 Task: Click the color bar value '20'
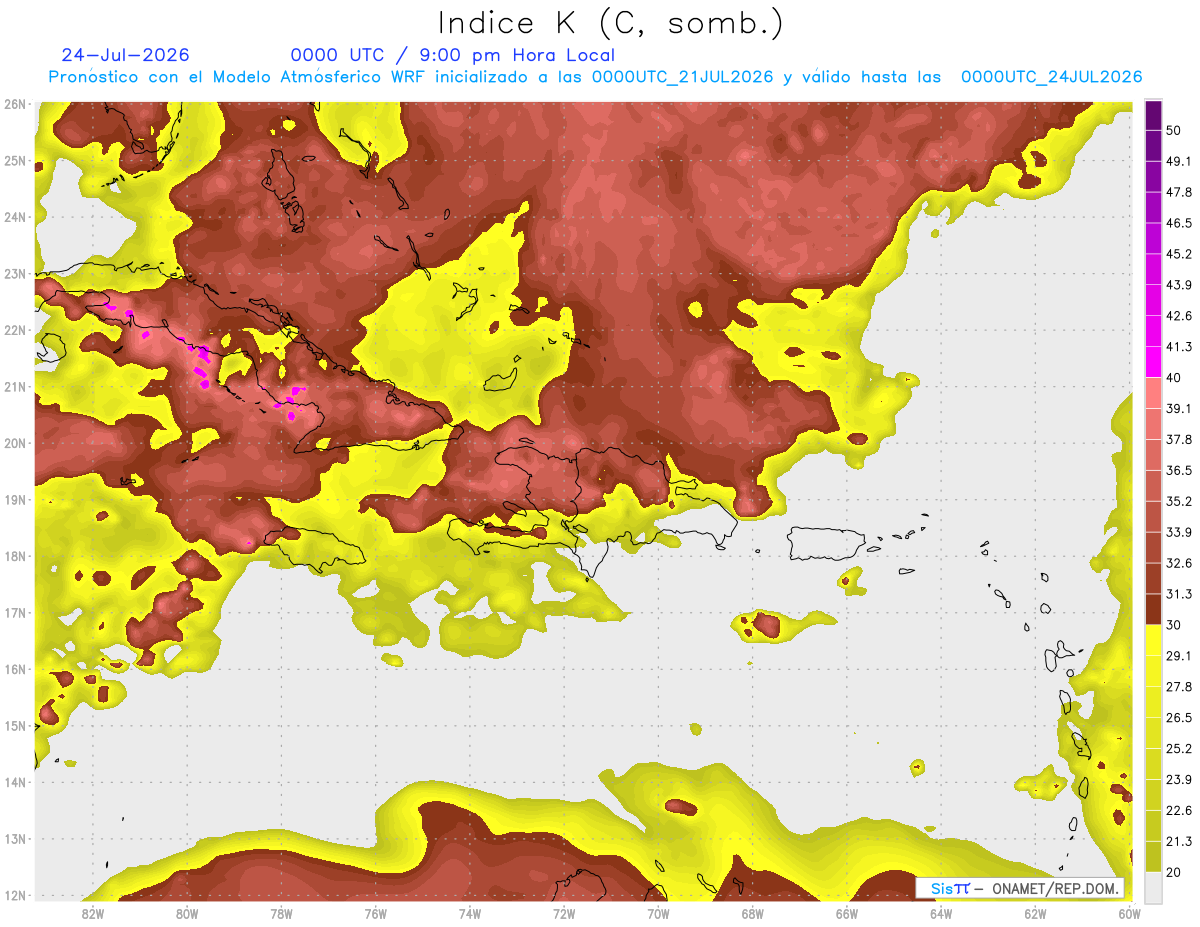tap(1174, 873)
